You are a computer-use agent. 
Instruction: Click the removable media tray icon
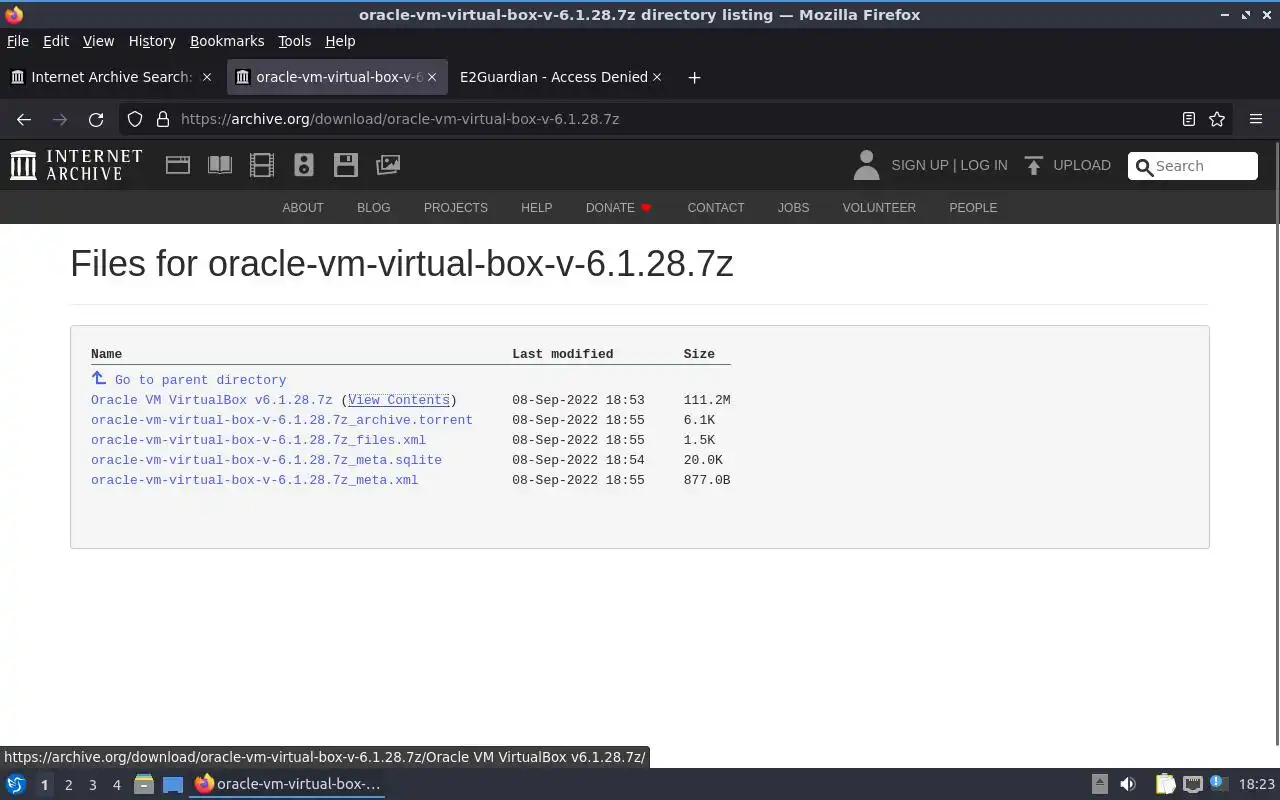point(1099,784)
